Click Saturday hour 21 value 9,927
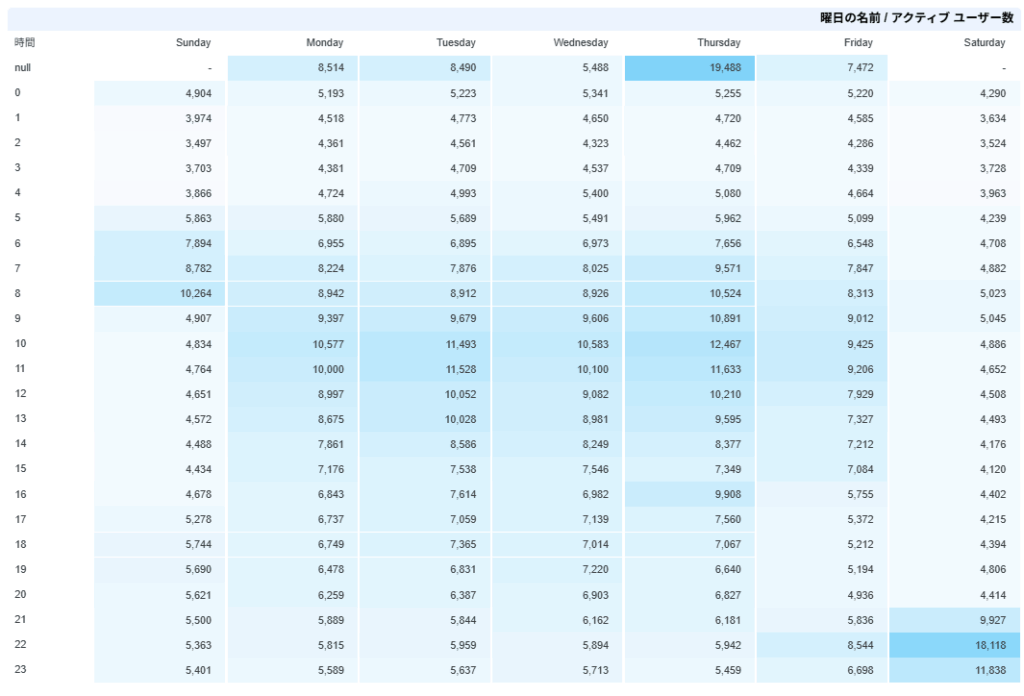The image size is (1024, 696). click(x=992, y=620)
